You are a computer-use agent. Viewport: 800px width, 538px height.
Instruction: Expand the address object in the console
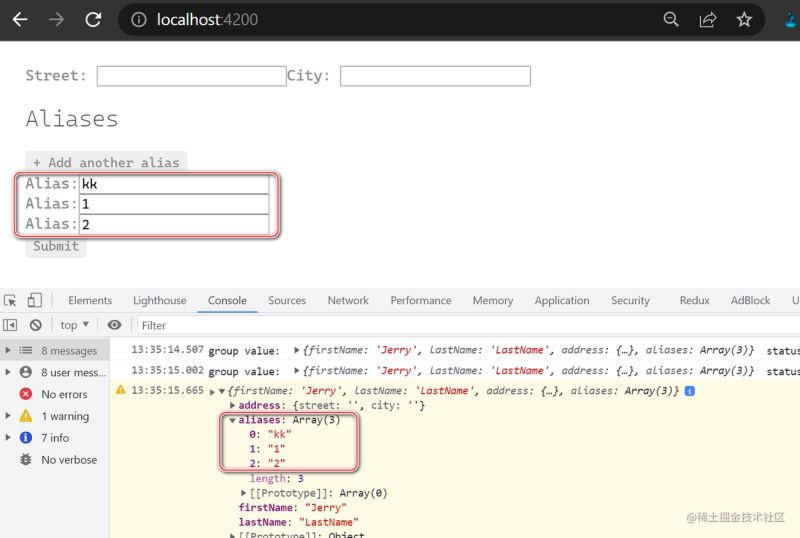click(233, 405)
